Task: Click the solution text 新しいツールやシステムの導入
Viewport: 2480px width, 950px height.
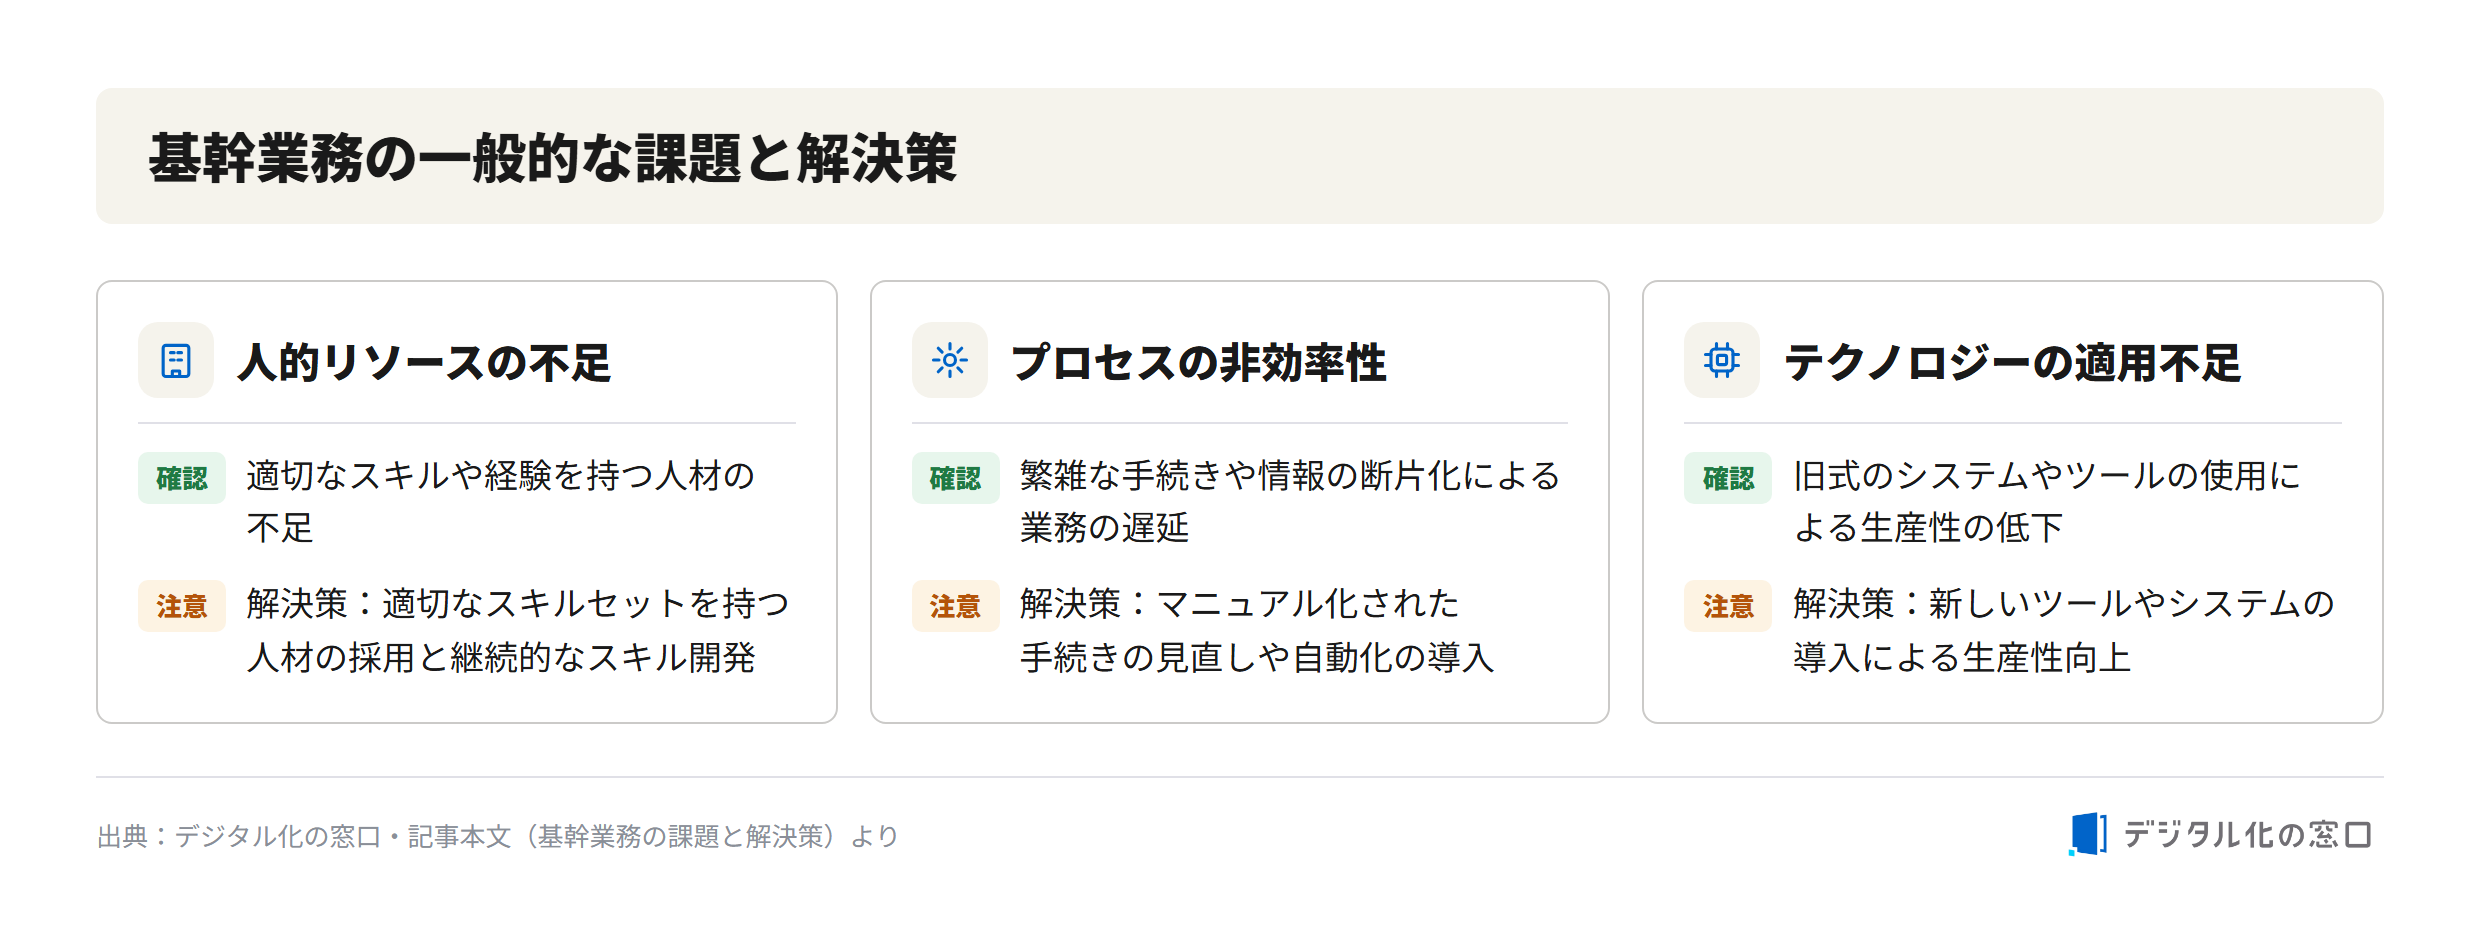Action: tap(2063, 630)
